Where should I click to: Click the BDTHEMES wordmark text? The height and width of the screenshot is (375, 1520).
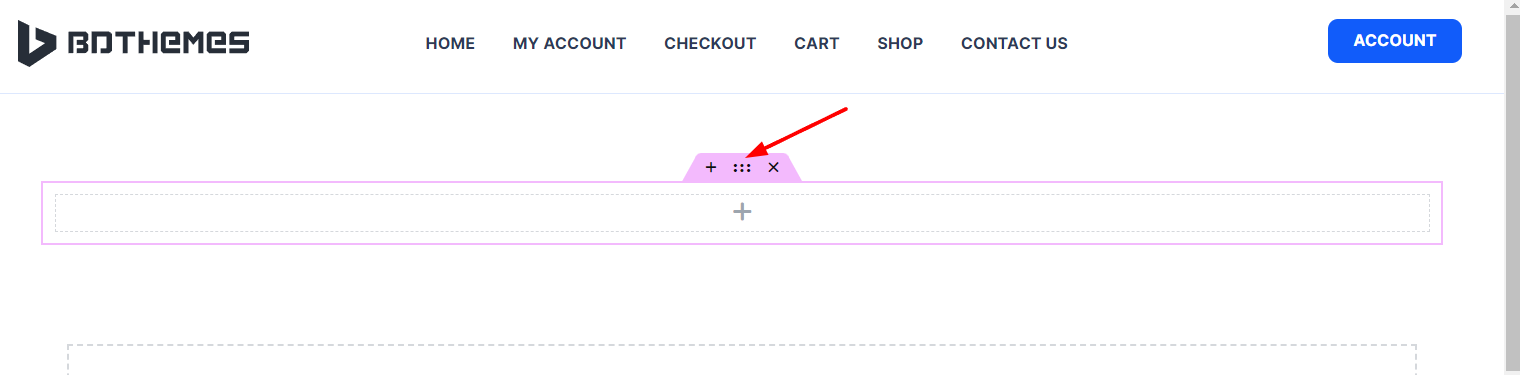click(158, 43)
